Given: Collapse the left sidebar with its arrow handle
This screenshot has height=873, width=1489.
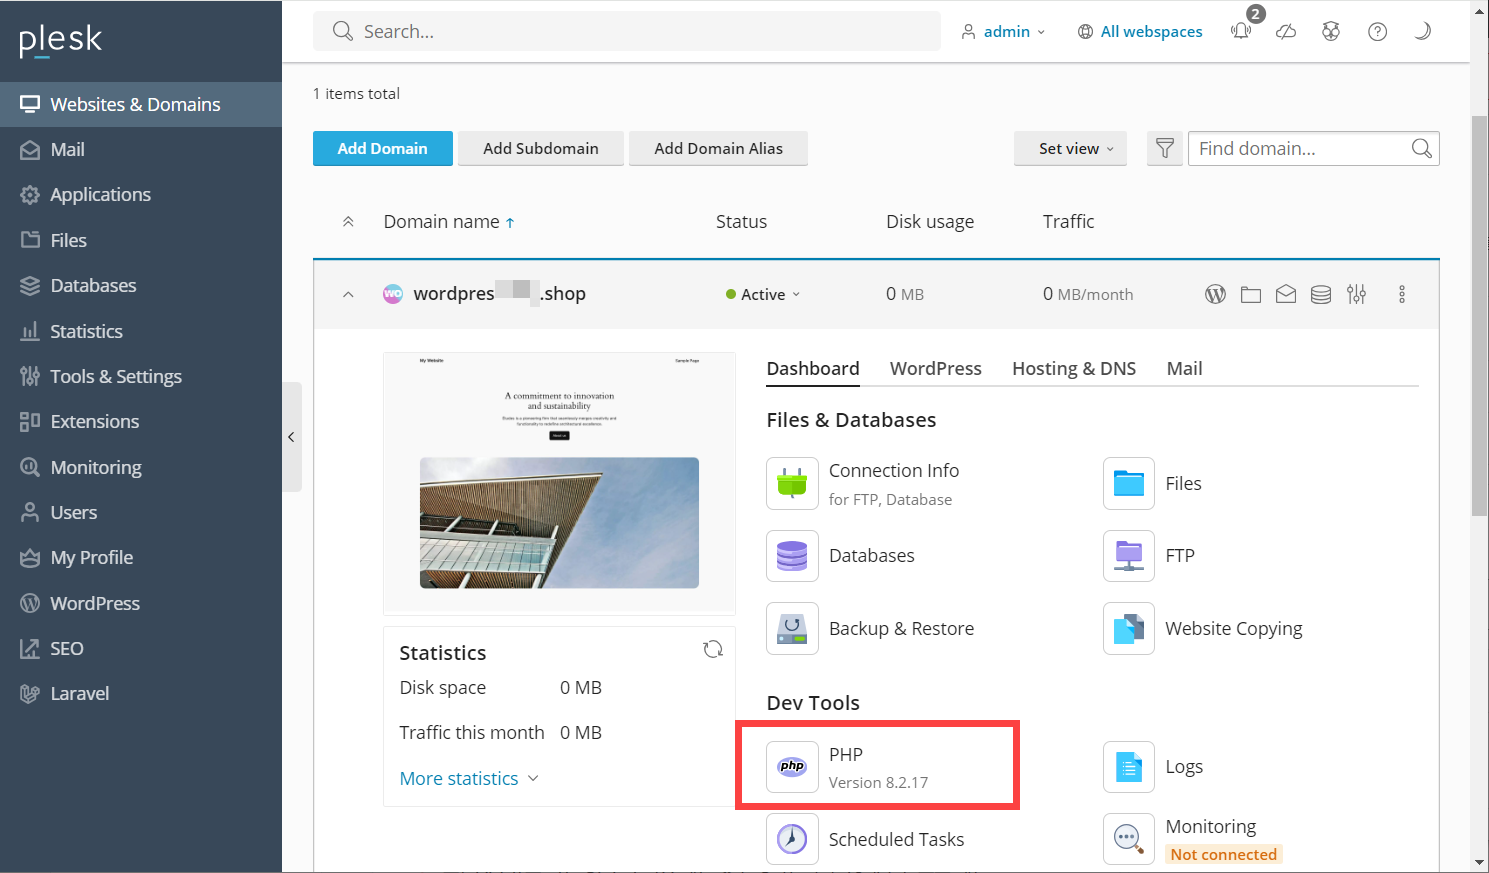Looking at the screenshot, I should click(x=291, y=437).
